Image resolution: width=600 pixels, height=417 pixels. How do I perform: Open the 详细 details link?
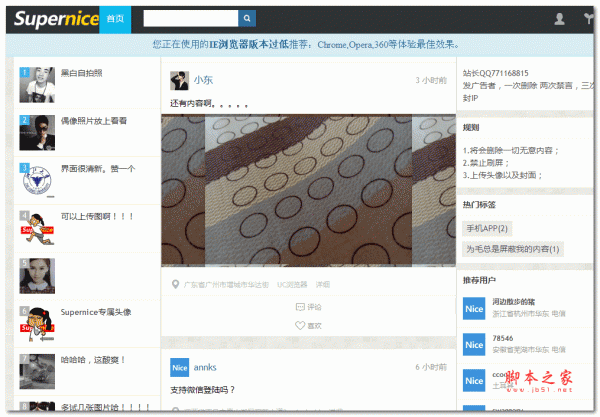[323, 285]
